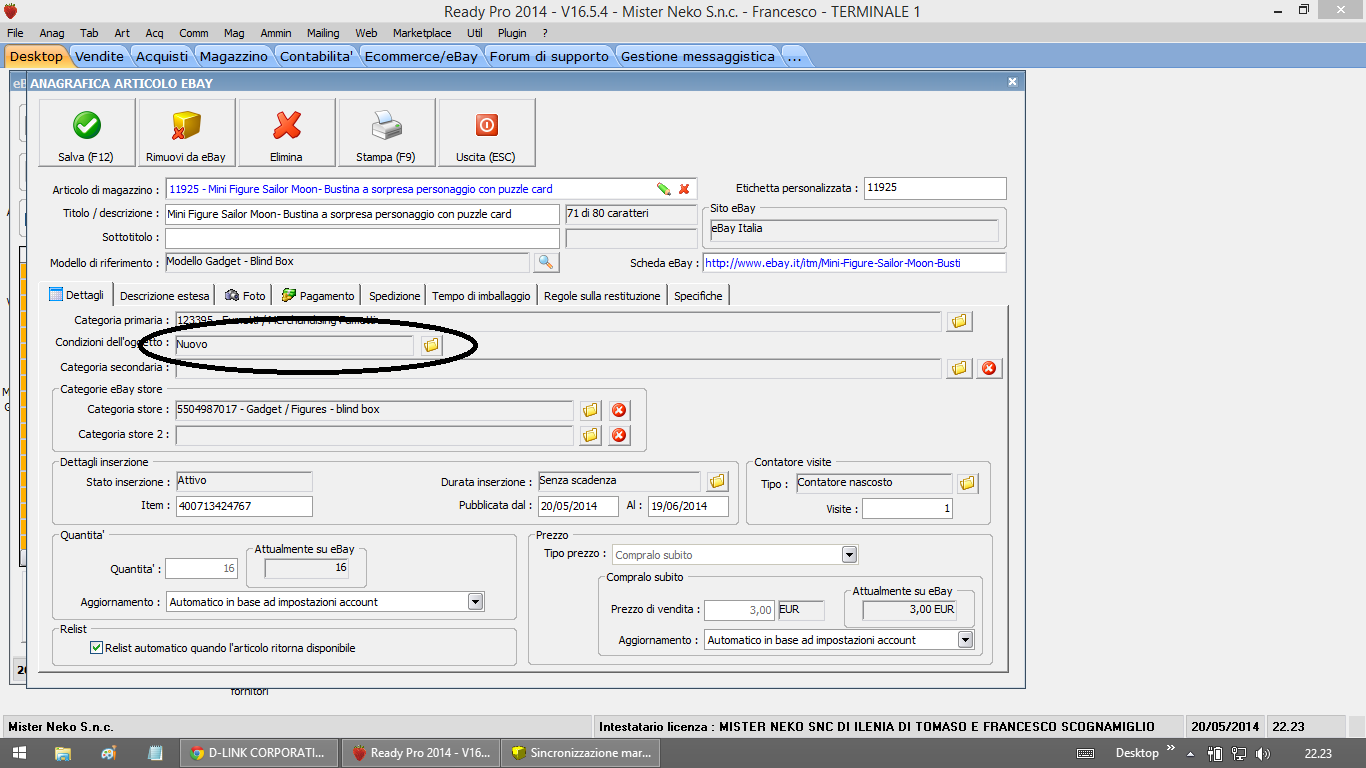Open the Anag menu
The image size is (1366, 768).
click(x=51, y=33)
